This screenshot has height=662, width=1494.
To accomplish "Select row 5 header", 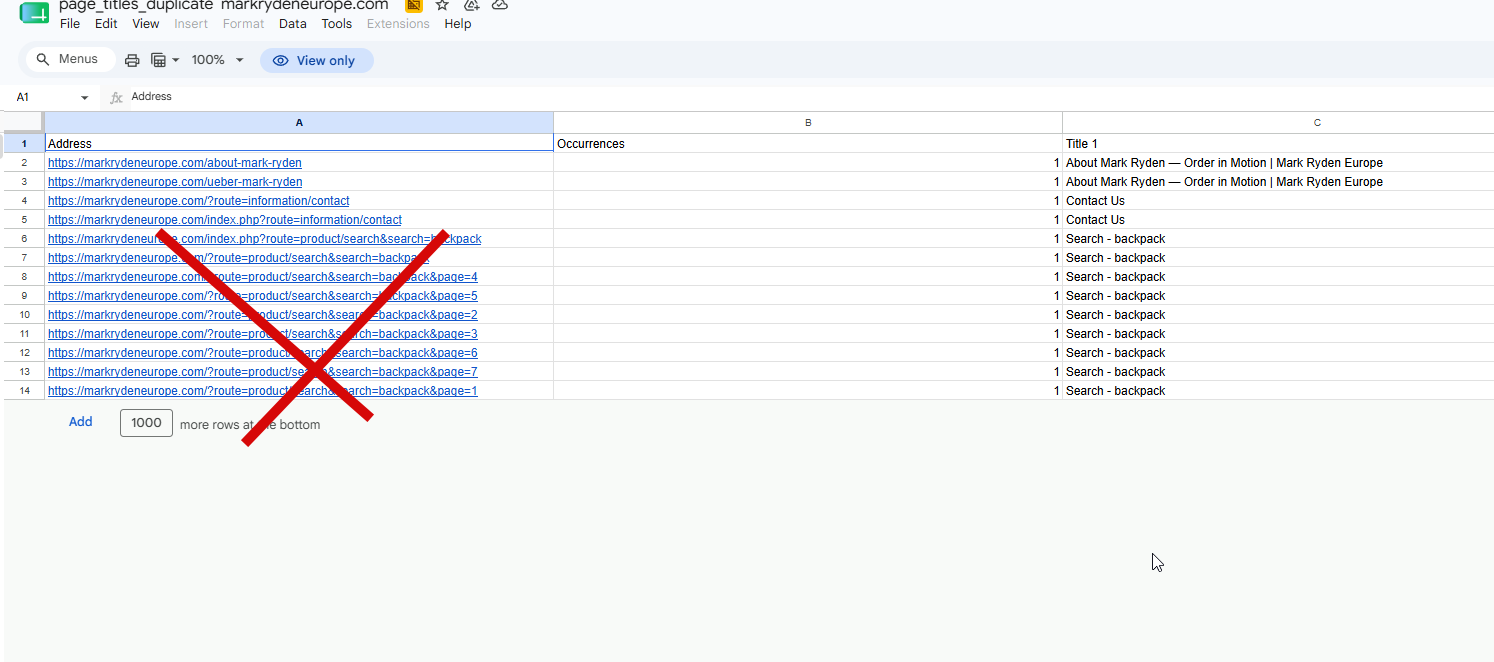I will coord(24,220).
